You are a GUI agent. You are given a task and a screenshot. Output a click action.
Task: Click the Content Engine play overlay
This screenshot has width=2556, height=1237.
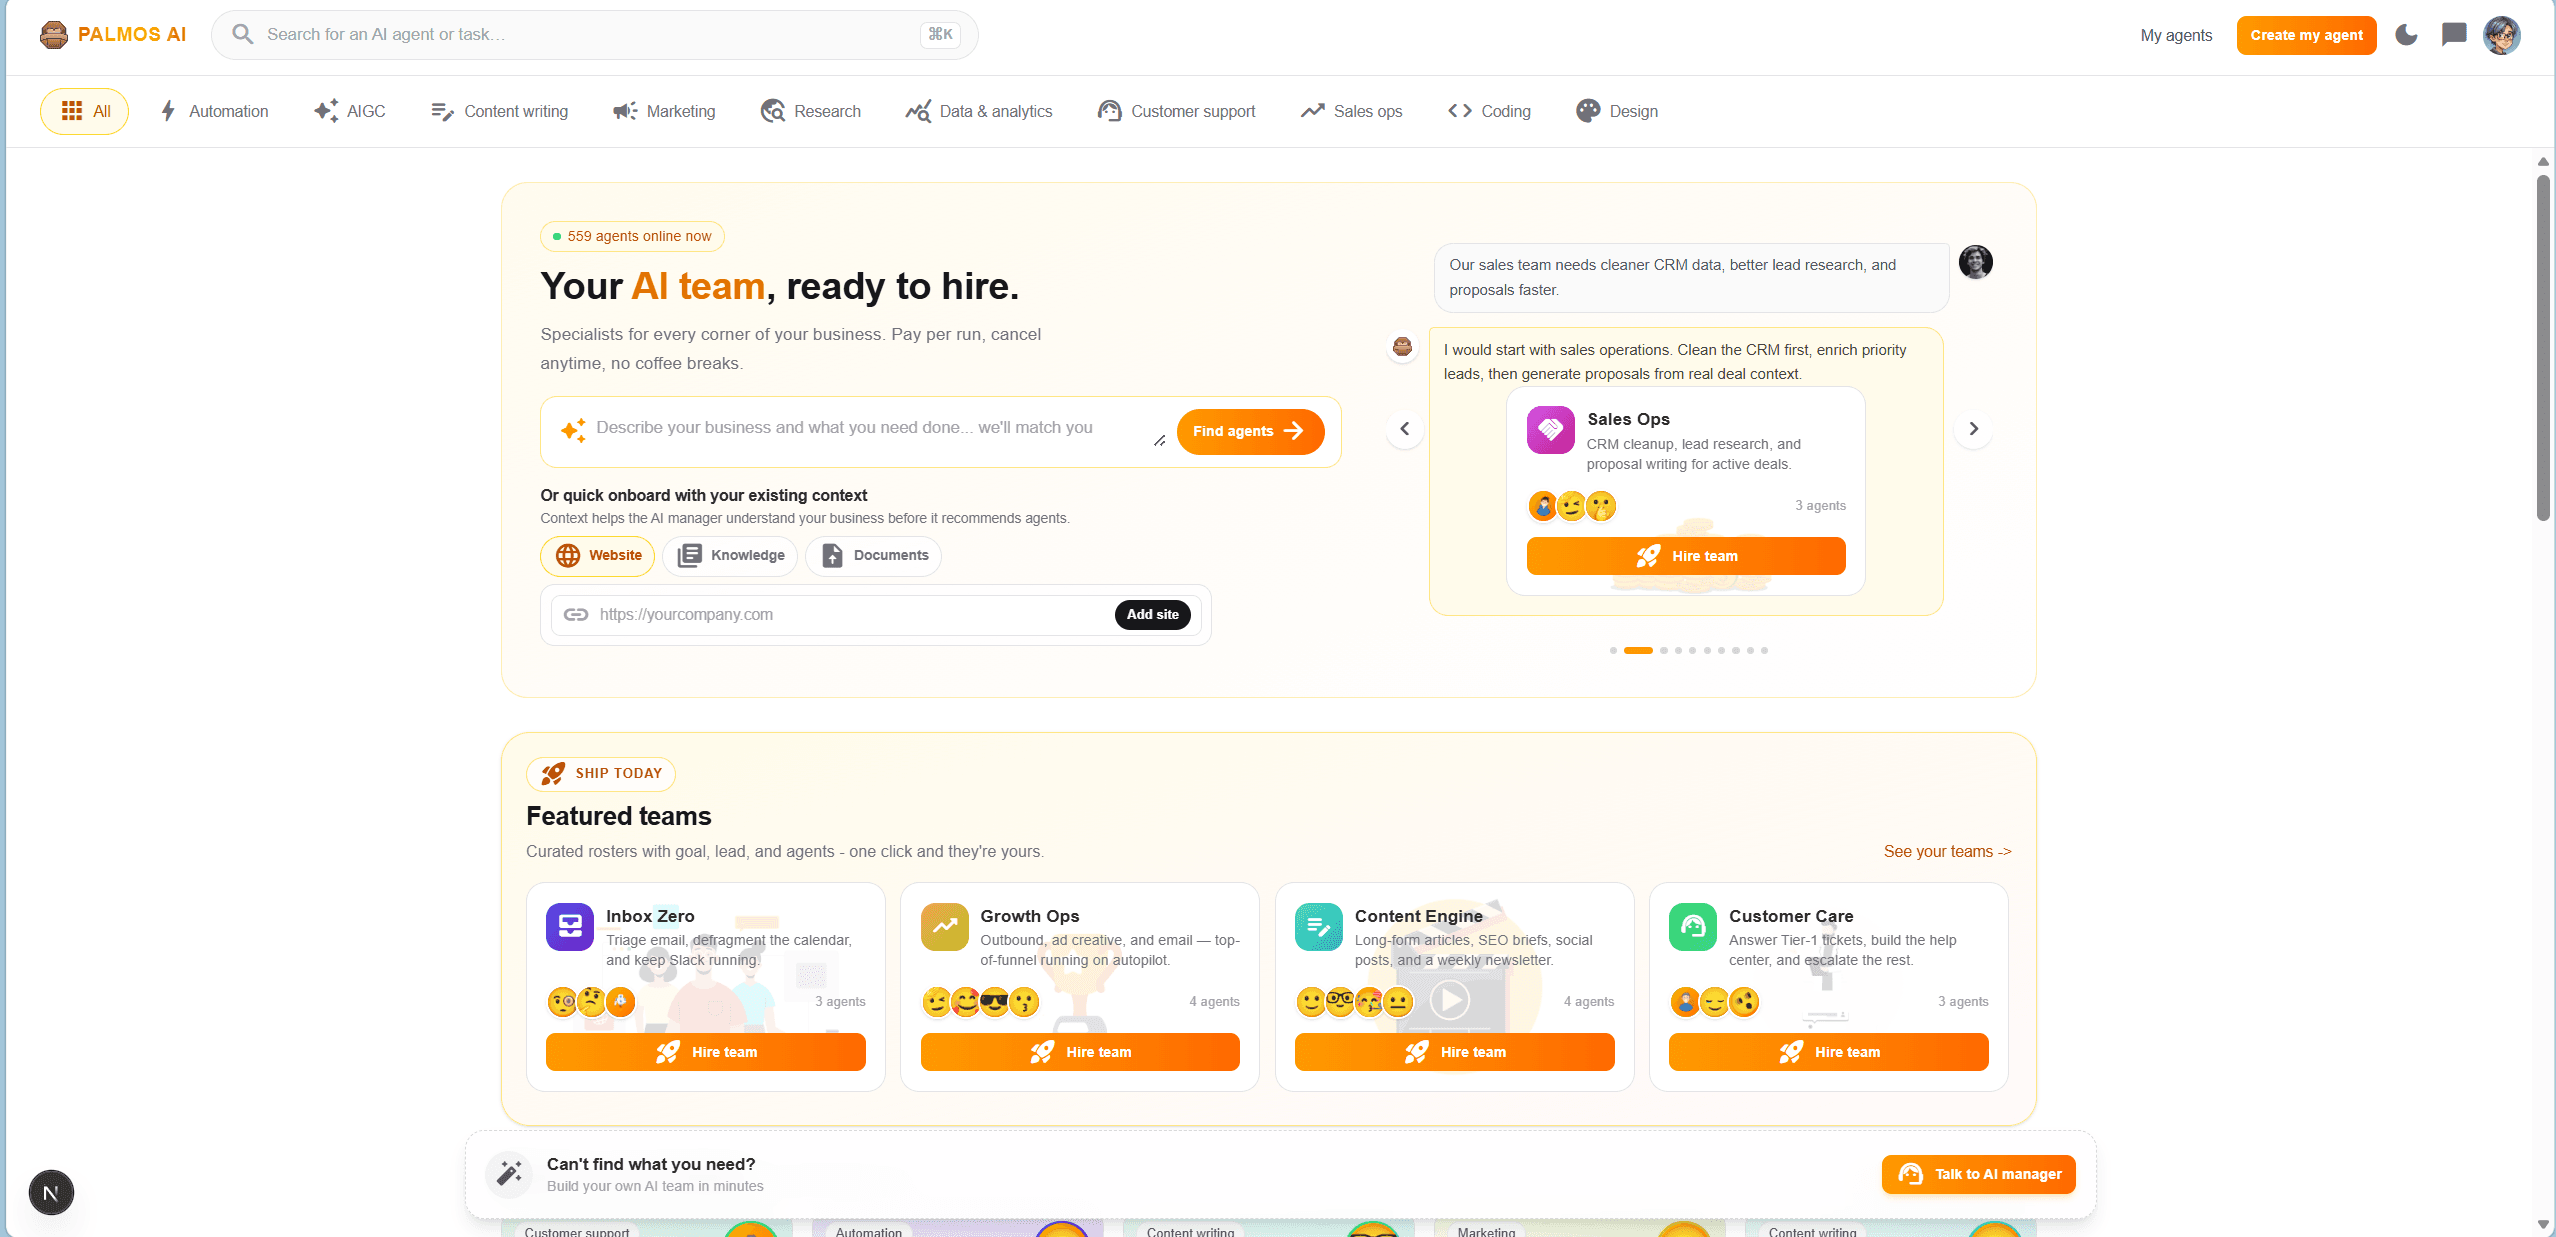coord(1449,999)
